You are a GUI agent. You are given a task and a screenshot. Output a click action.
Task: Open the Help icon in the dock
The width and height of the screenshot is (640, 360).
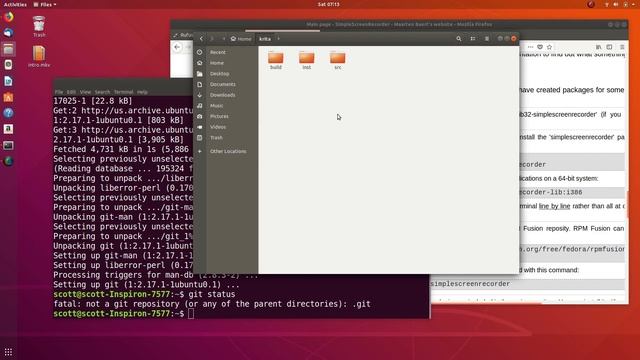tap(8, 113)
